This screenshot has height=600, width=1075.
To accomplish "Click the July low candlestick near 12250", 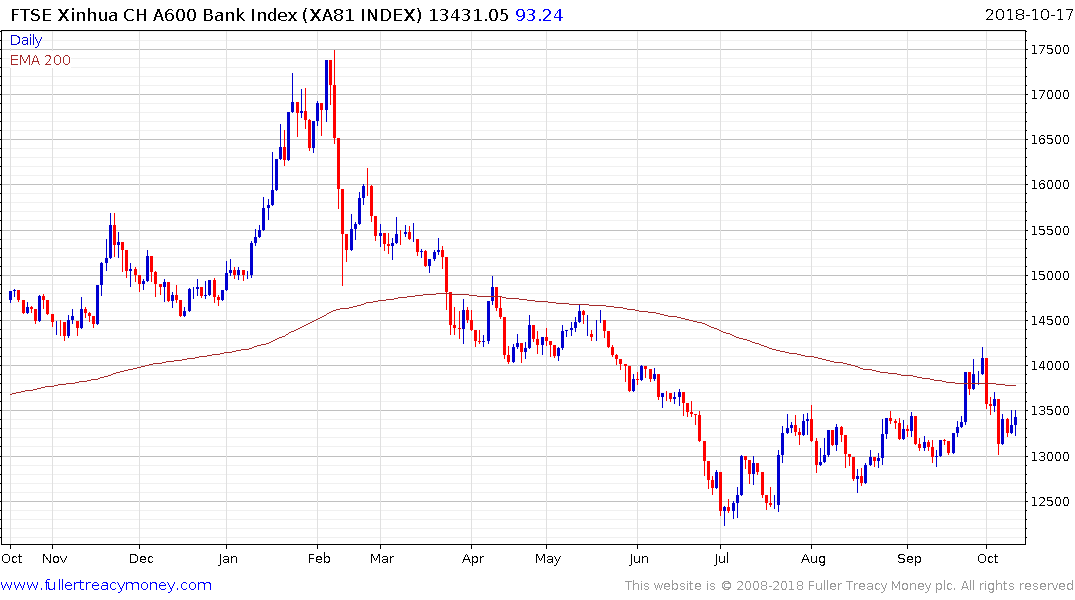I will (x=724, y=516).
